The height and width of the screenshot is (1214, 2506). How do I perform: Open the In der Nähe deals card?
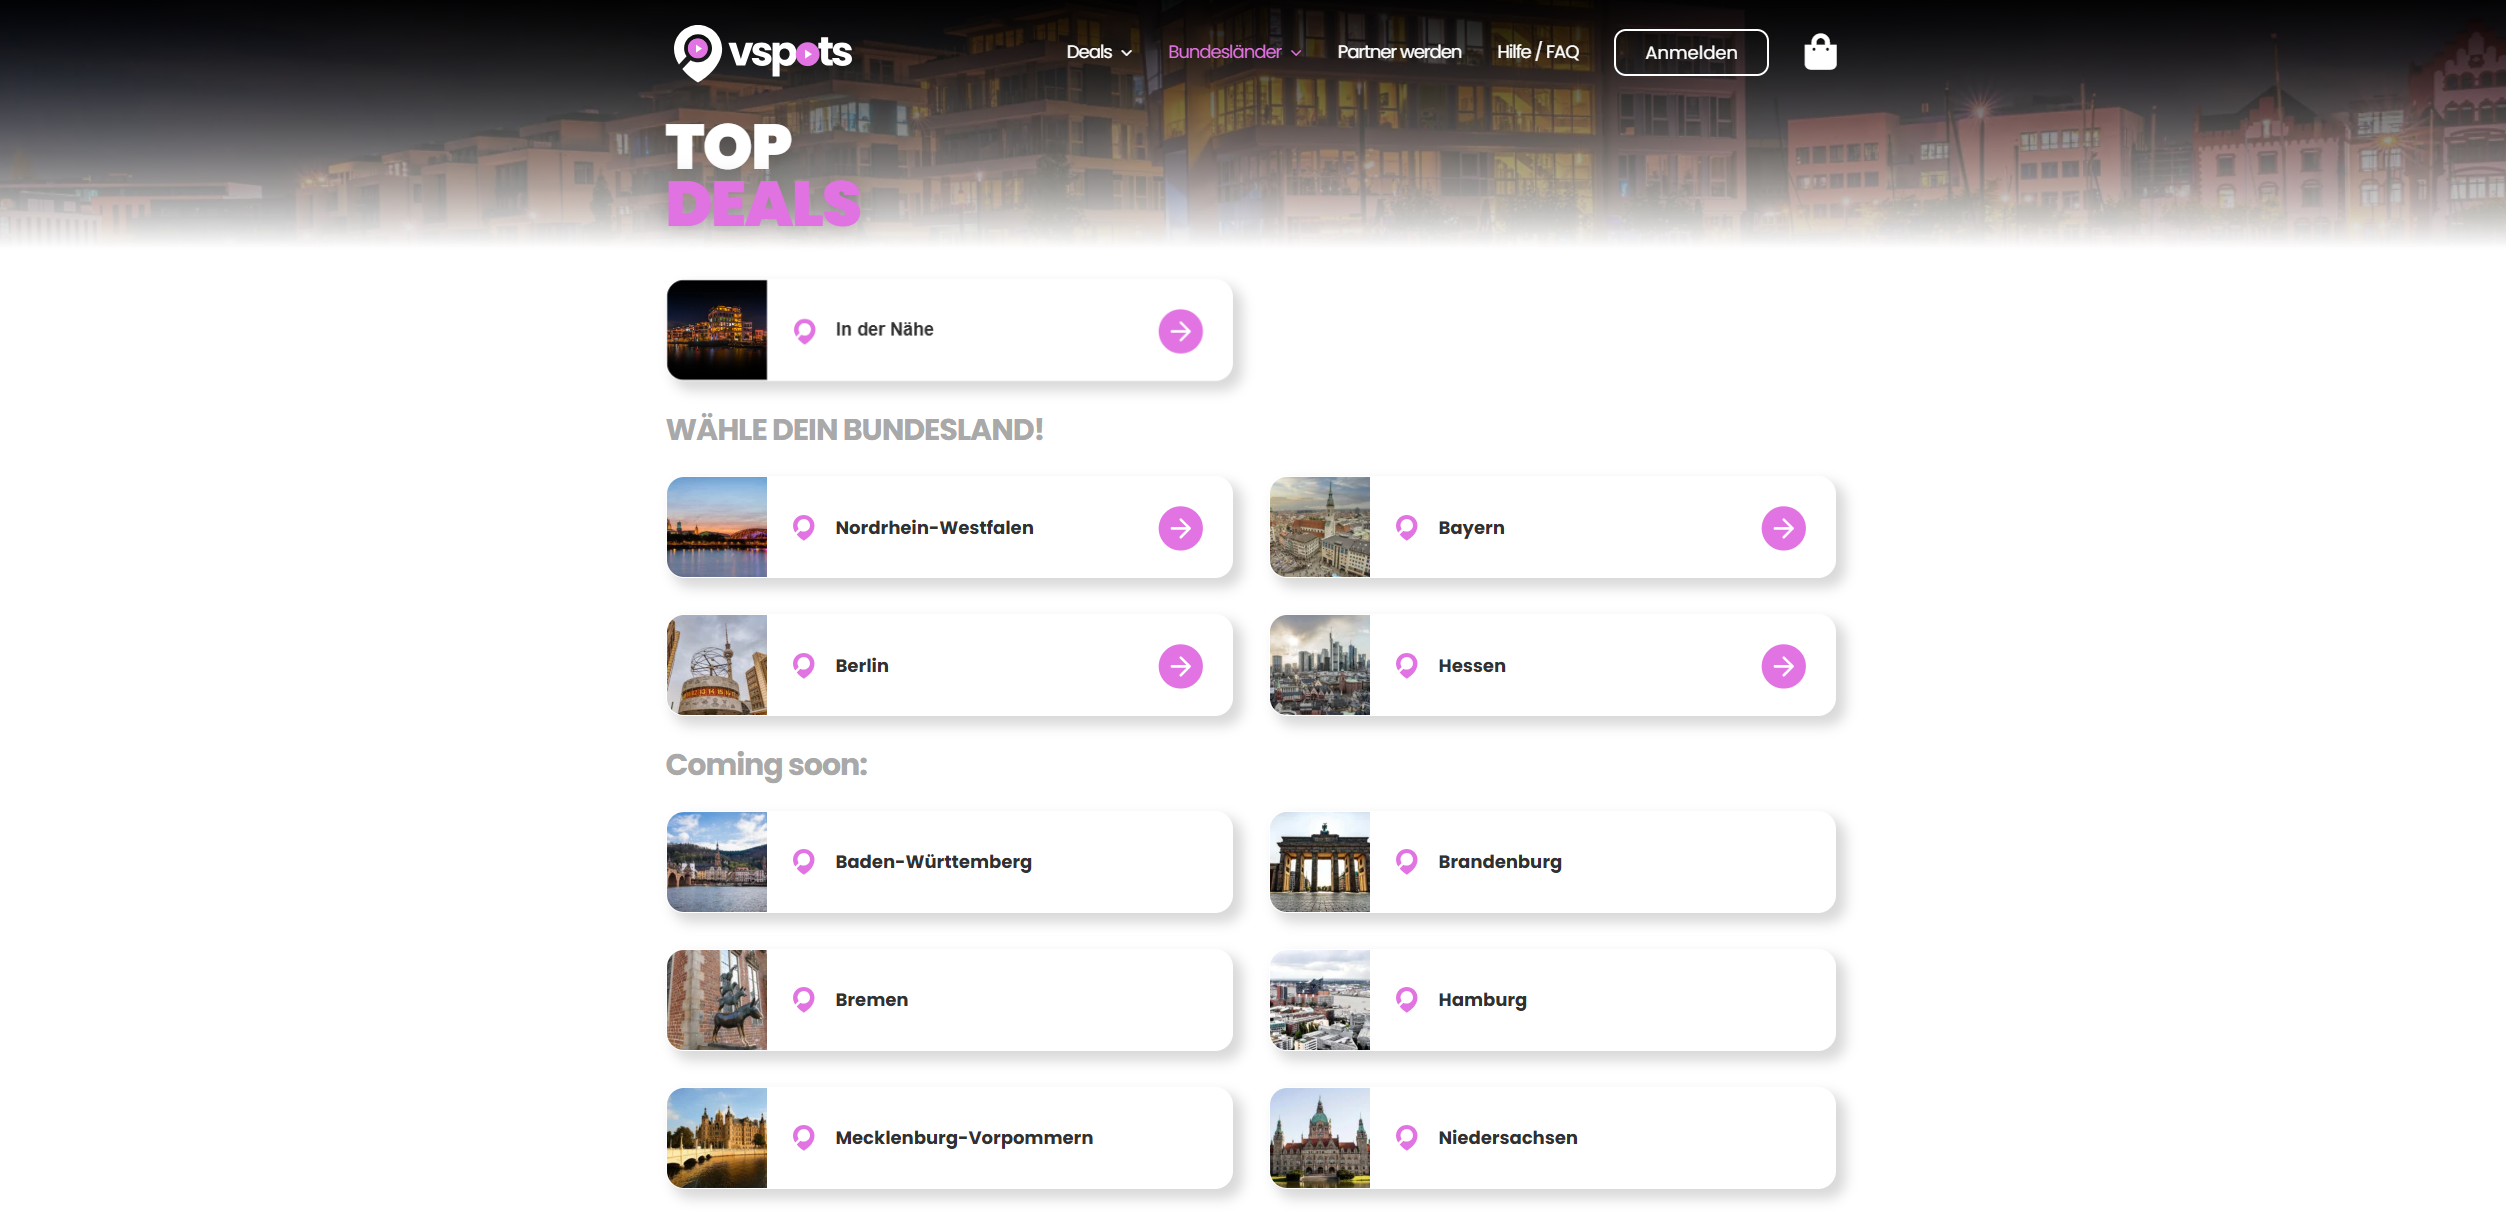950,329
